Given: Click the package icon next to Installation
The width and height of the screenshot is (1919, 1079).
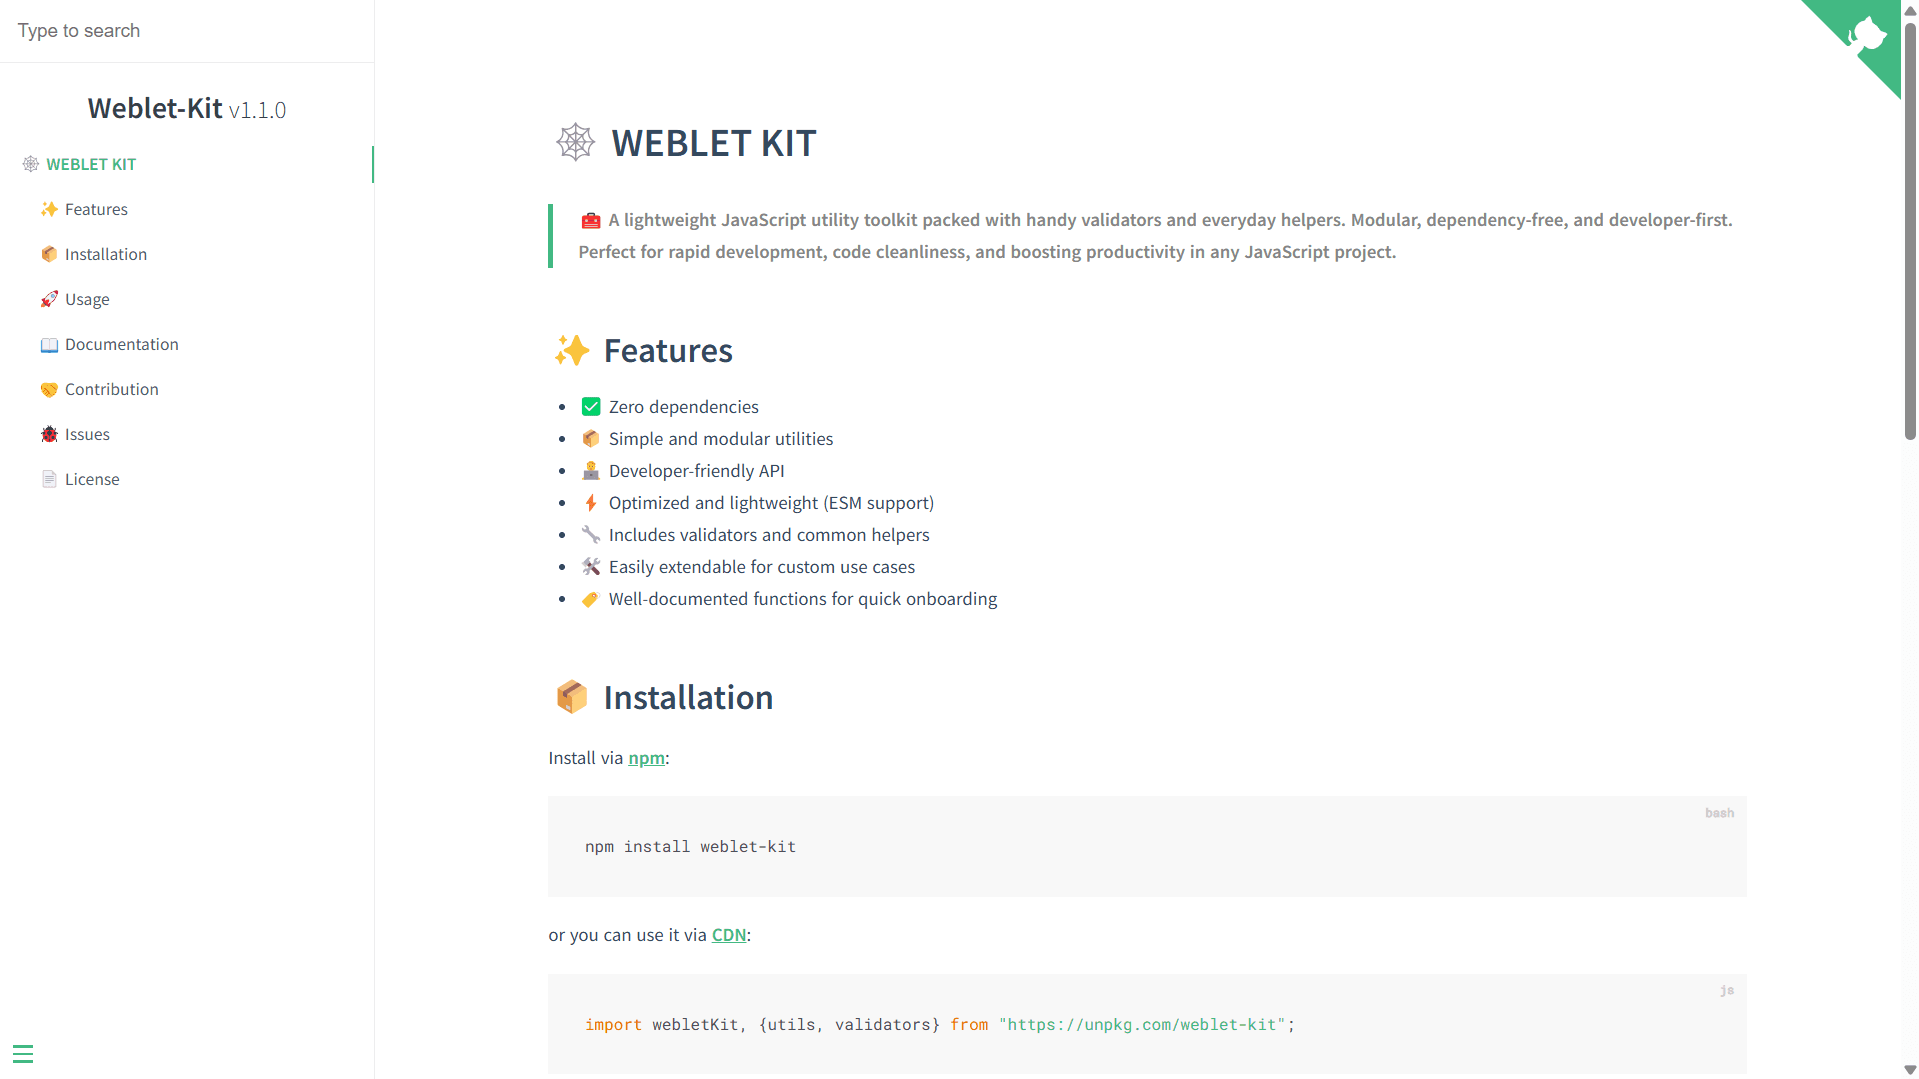Looking at the screenshot, I should [x=49, y=254].
